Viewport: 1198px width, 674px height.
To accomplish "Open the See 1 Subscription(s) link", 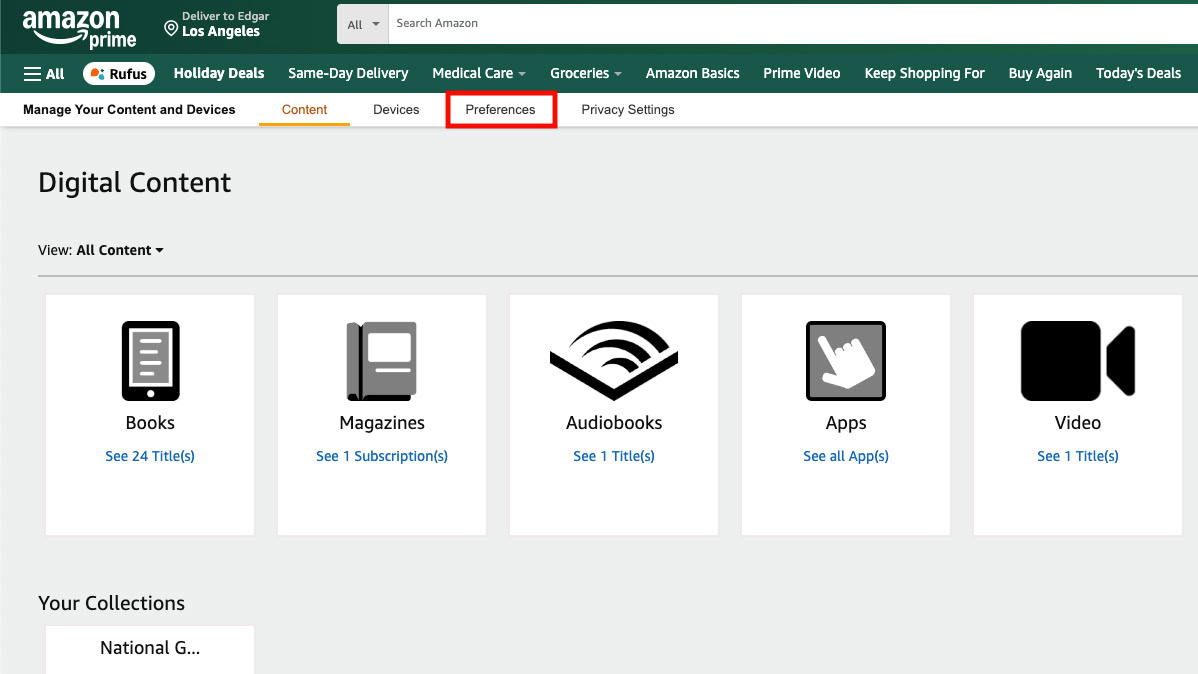I will [381, 456].
